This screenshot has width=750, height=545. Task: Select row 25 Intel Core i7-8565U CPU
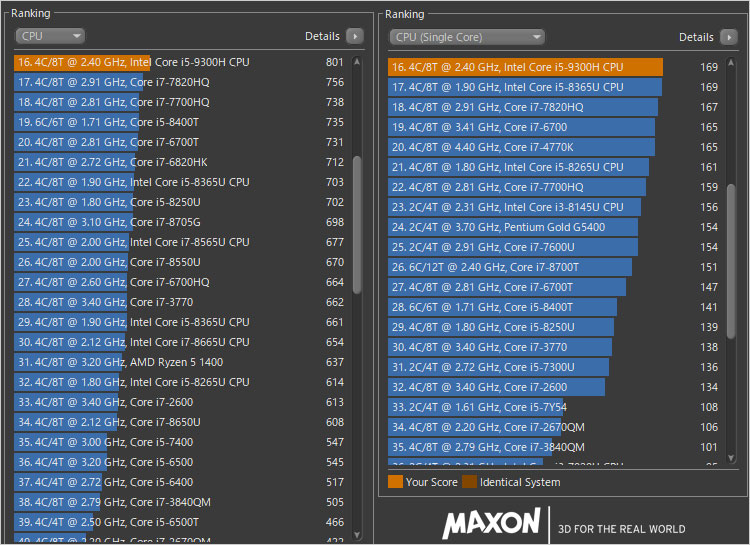pyautogui.click(x=180, y=243)
